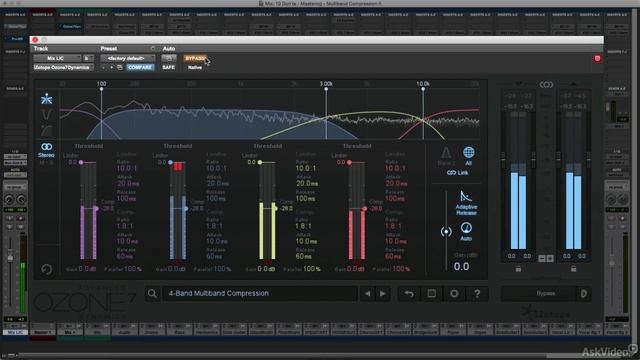
Task: Open the window view square button
Action: [431, 293]
